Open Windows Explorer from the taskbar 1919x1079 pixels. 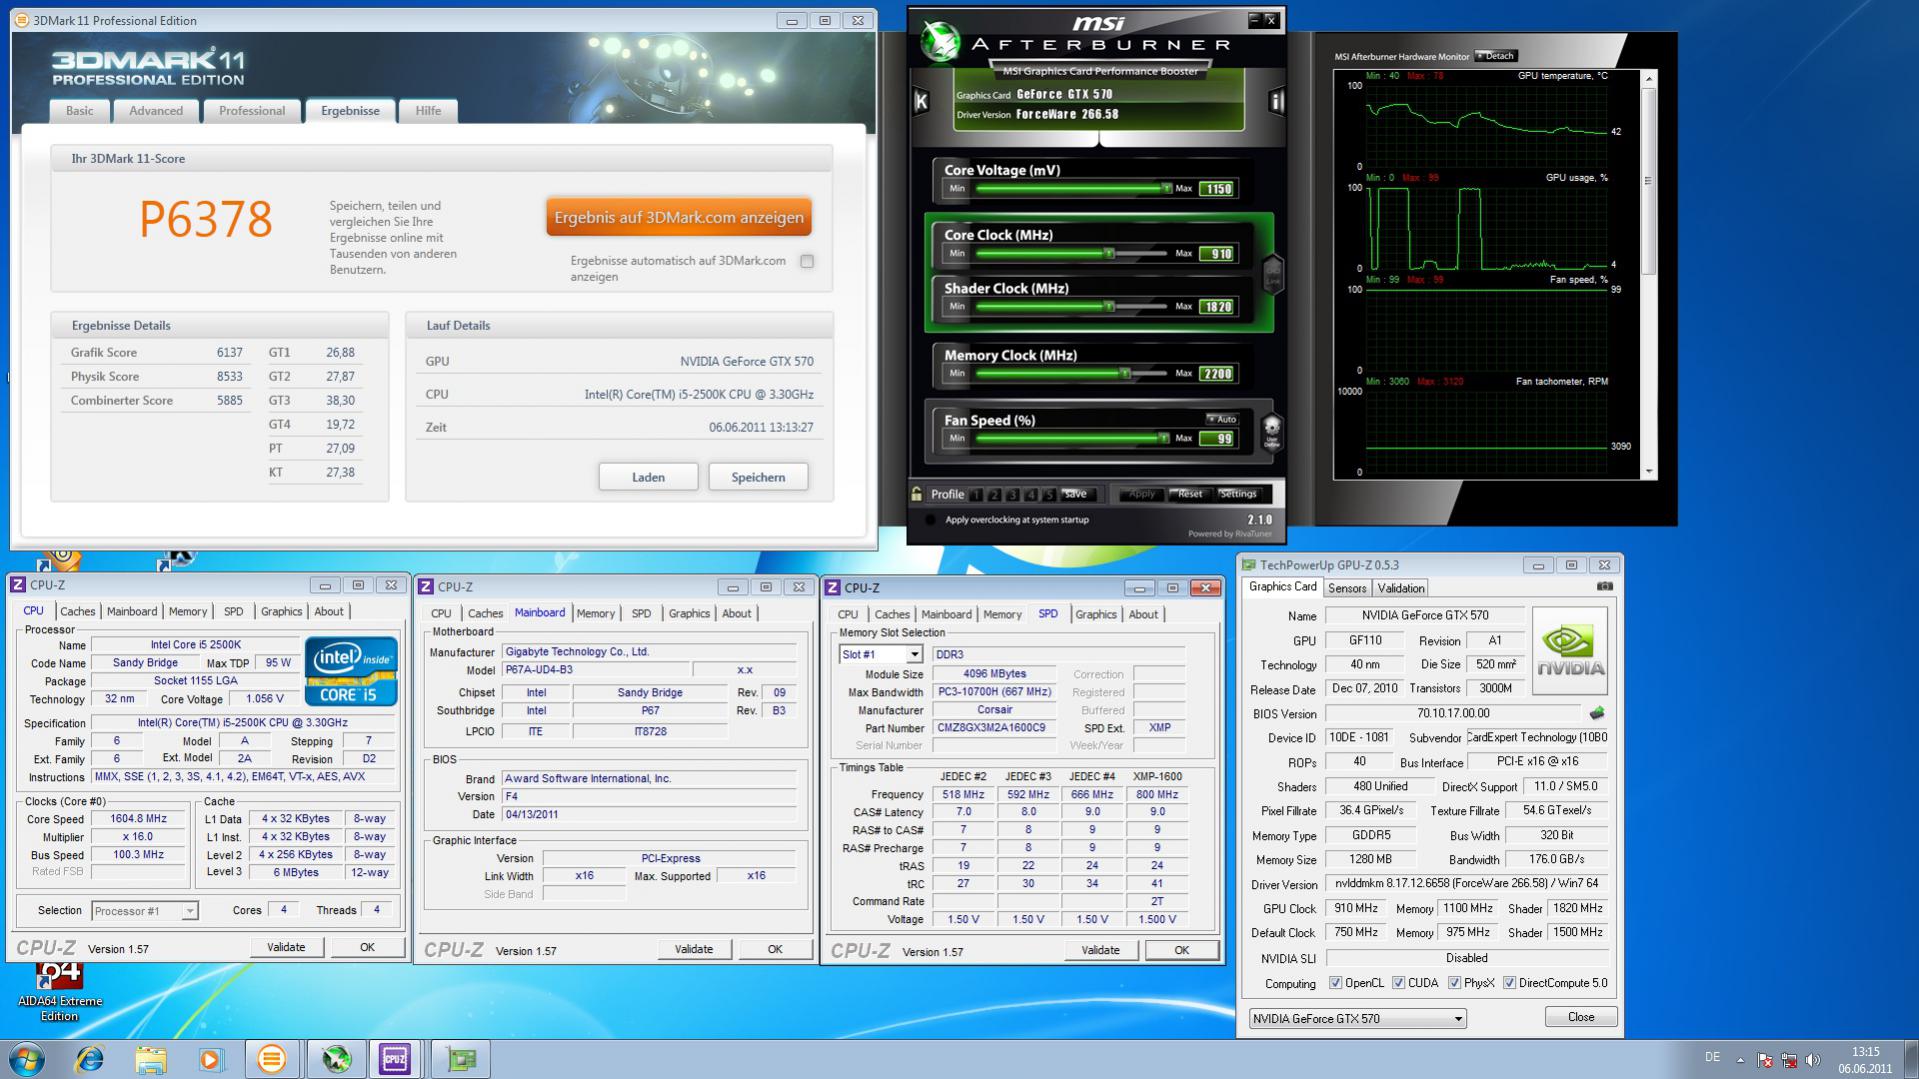click(150, 1059)
